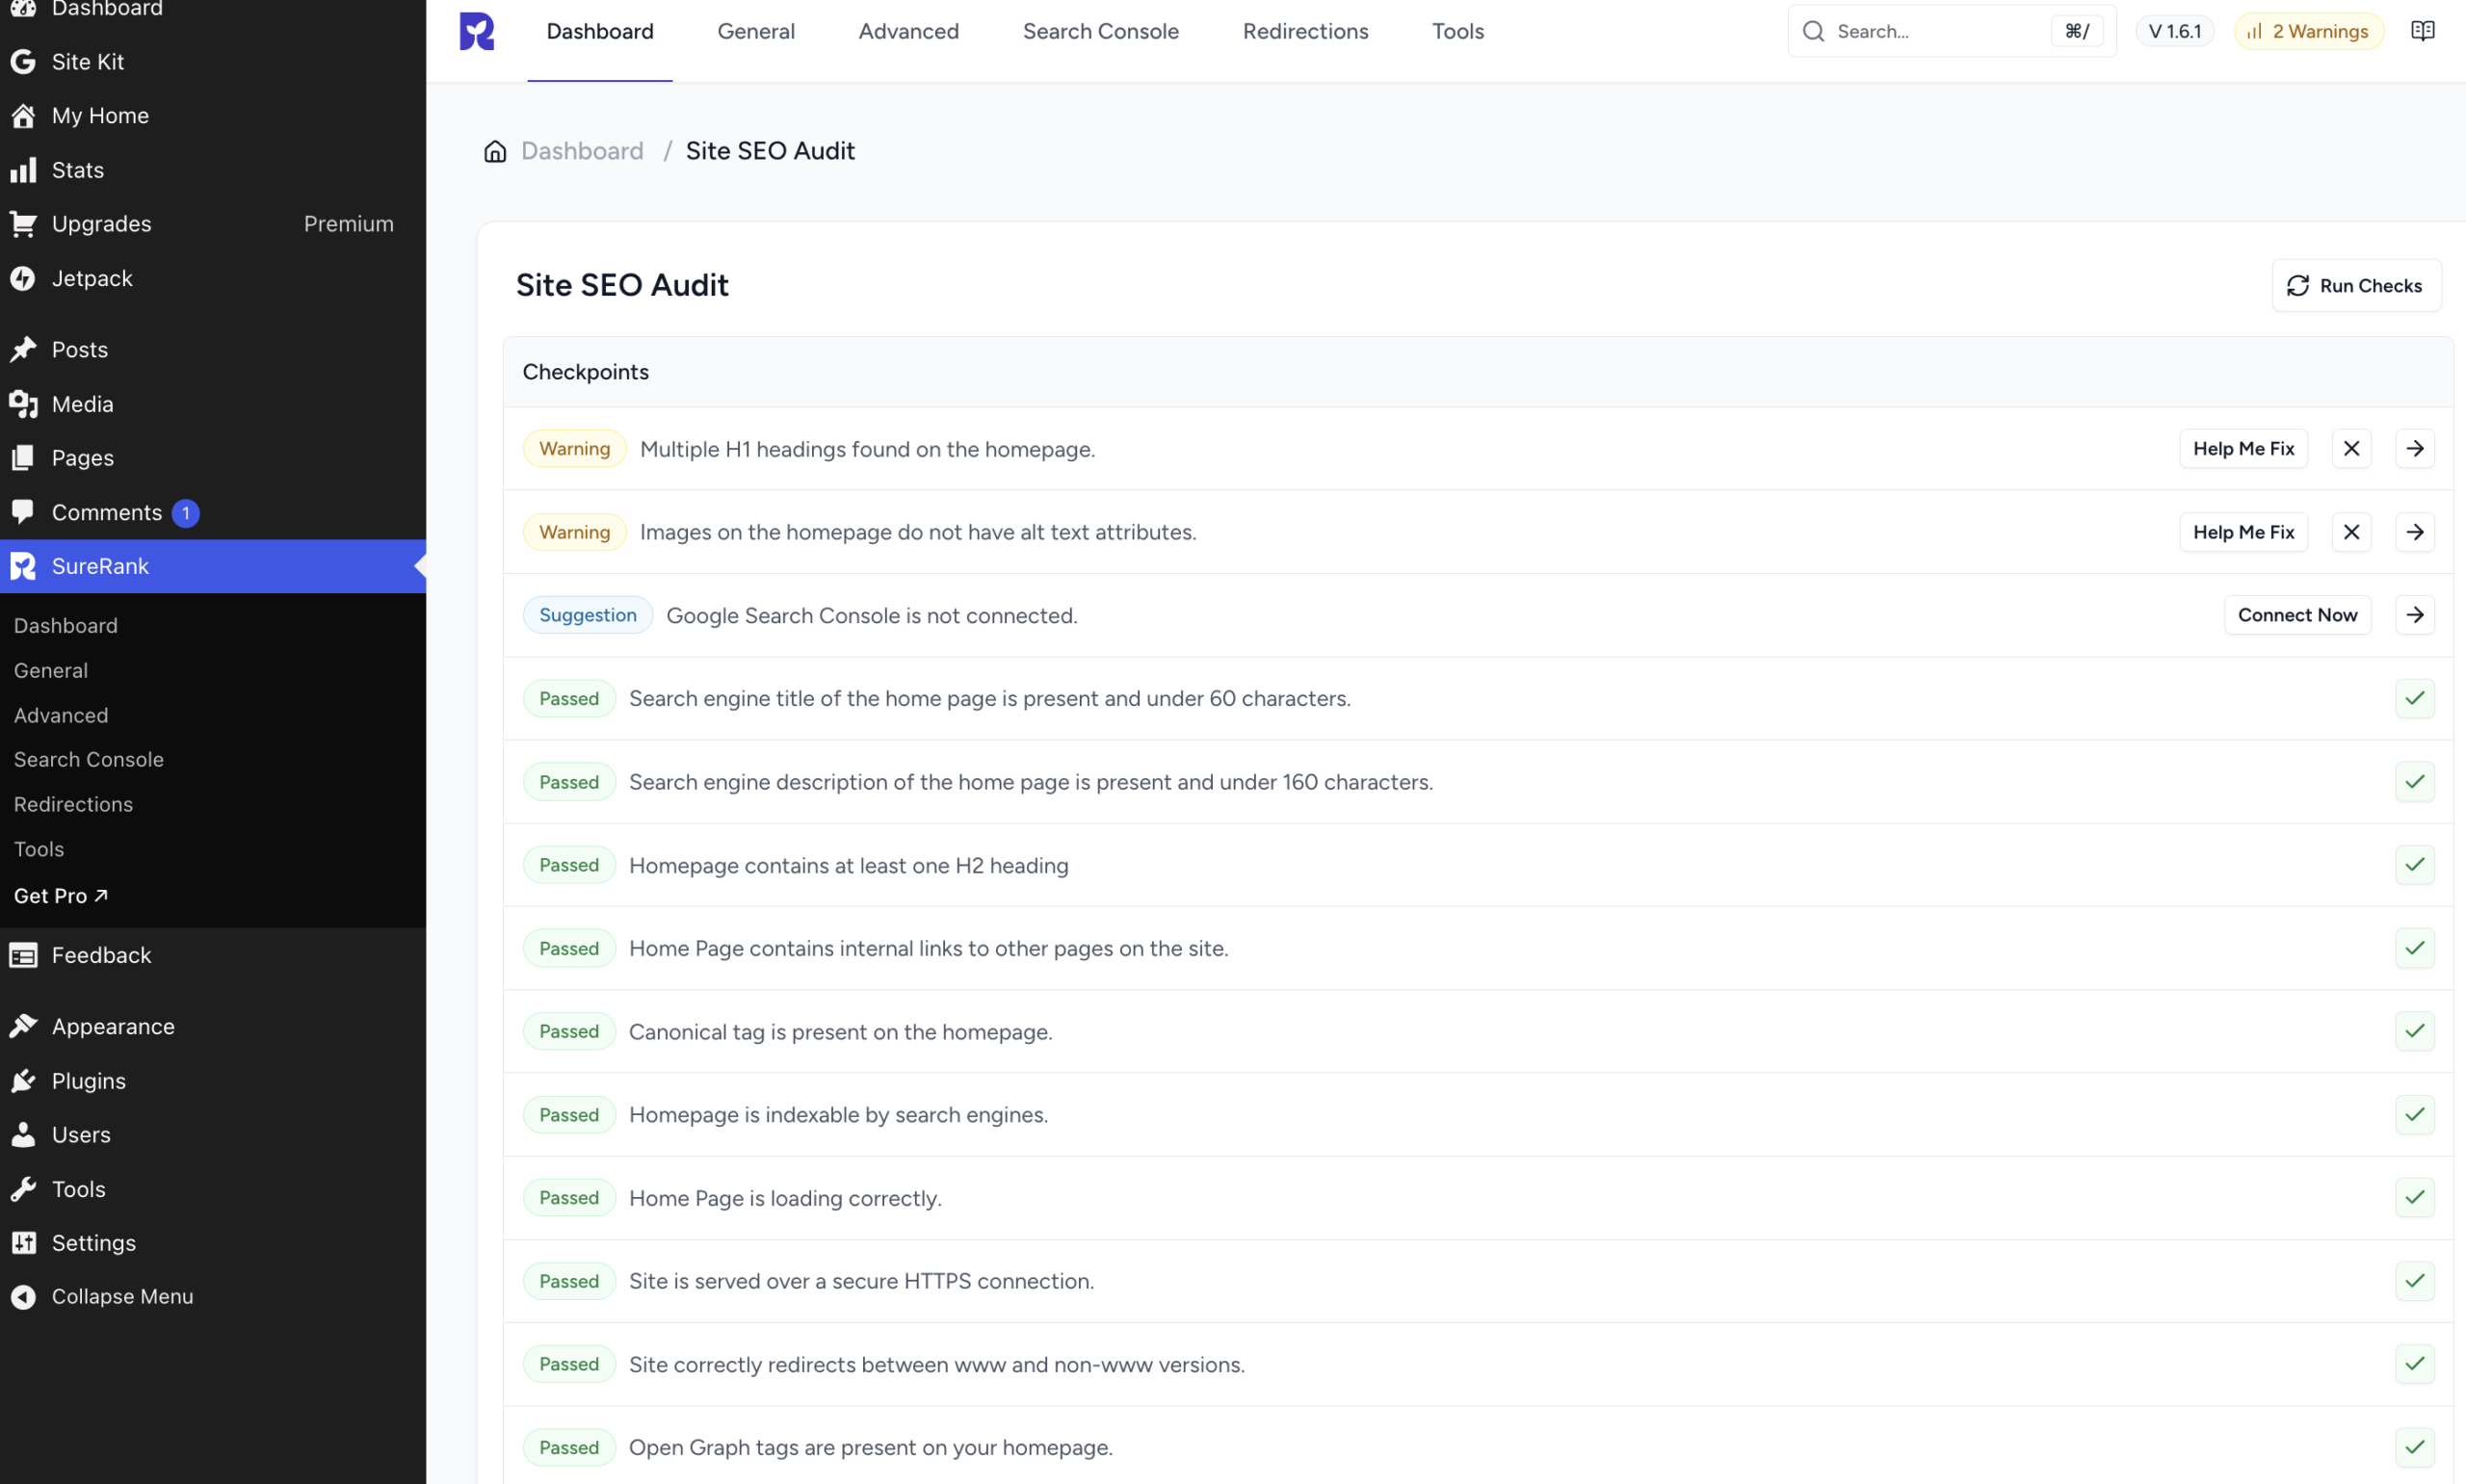2466x1484 pixels.
Task: Dismiss the multiple H1 headings warning
Action: [x=2351, y=448]
